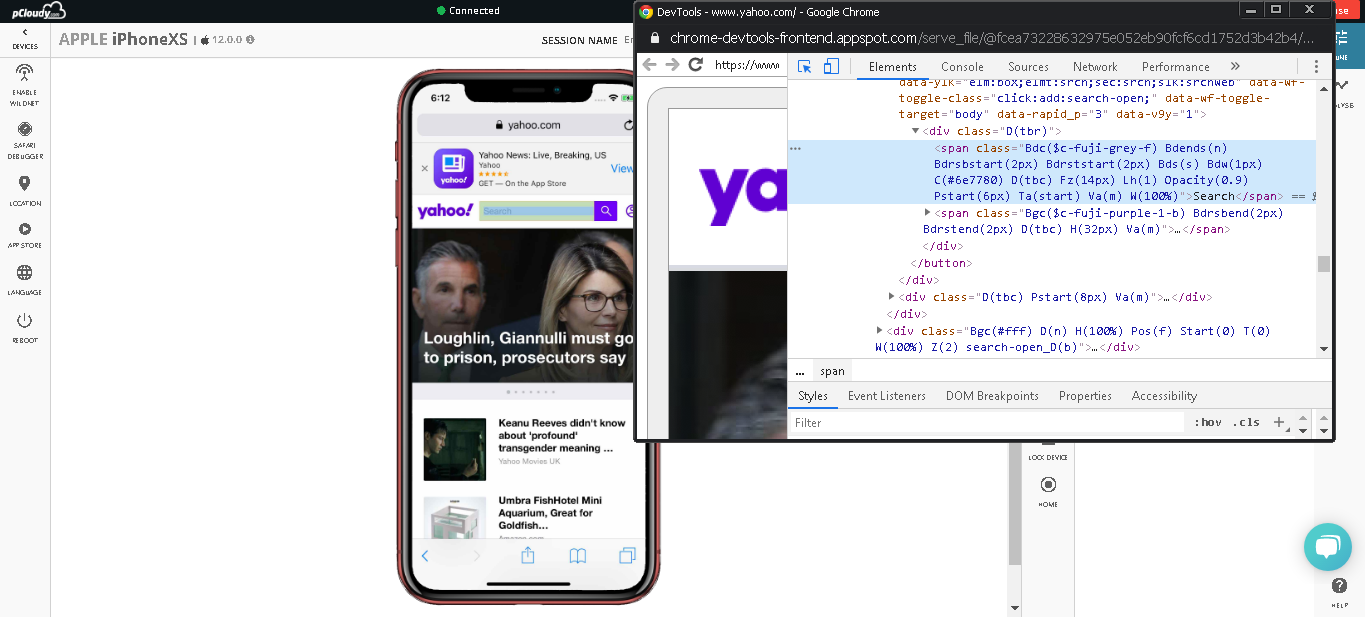Tap the purple Yahoo search magnifier button

click(605, 211)
